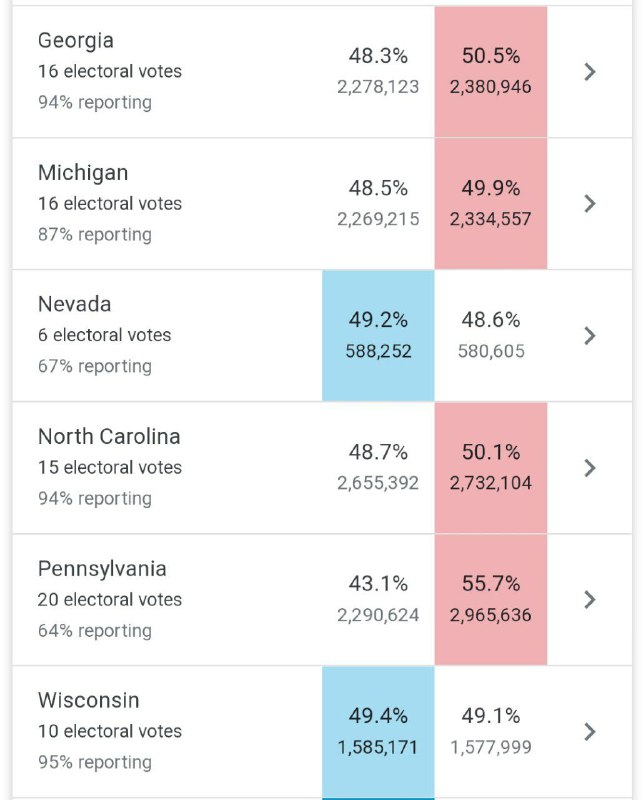Click Wisconsin blue 49.4% cell
Image resolution: width=643 pixels, height=800 pixels.
pyautogui.click(x=378, y=730)
